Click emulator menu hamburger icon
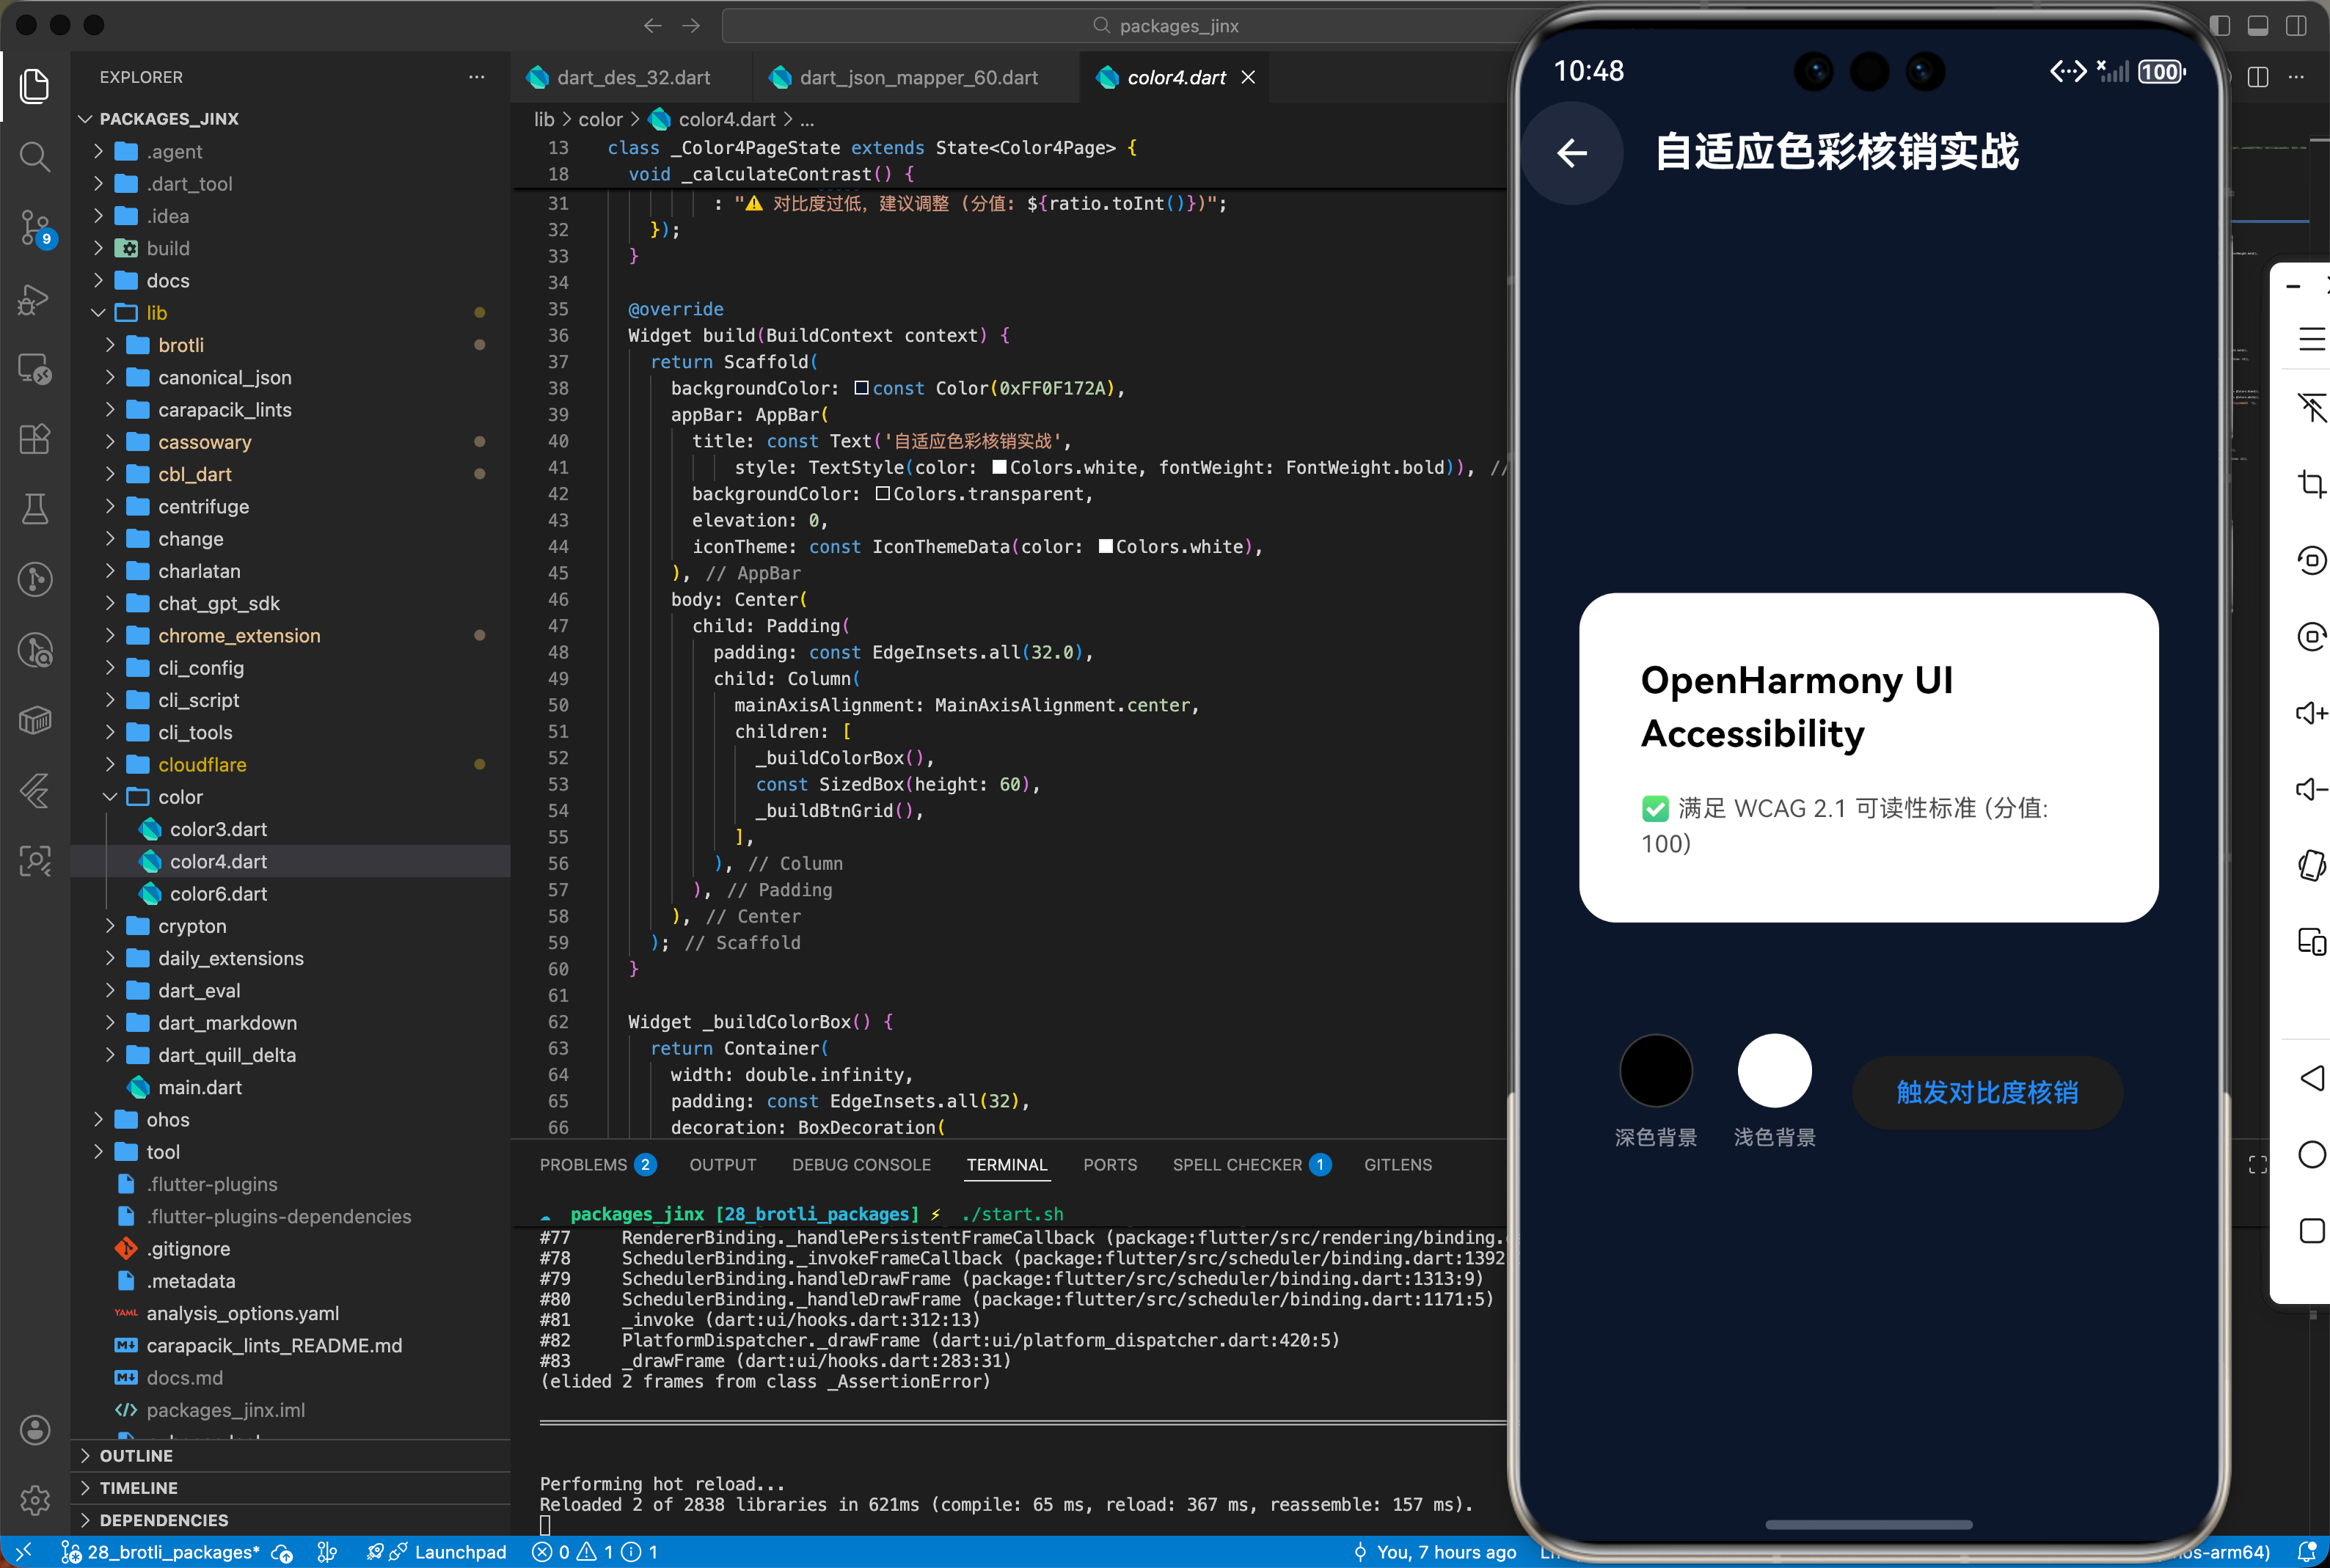The width and height of the screenshot is (2330, 1568). (2311, 339)
